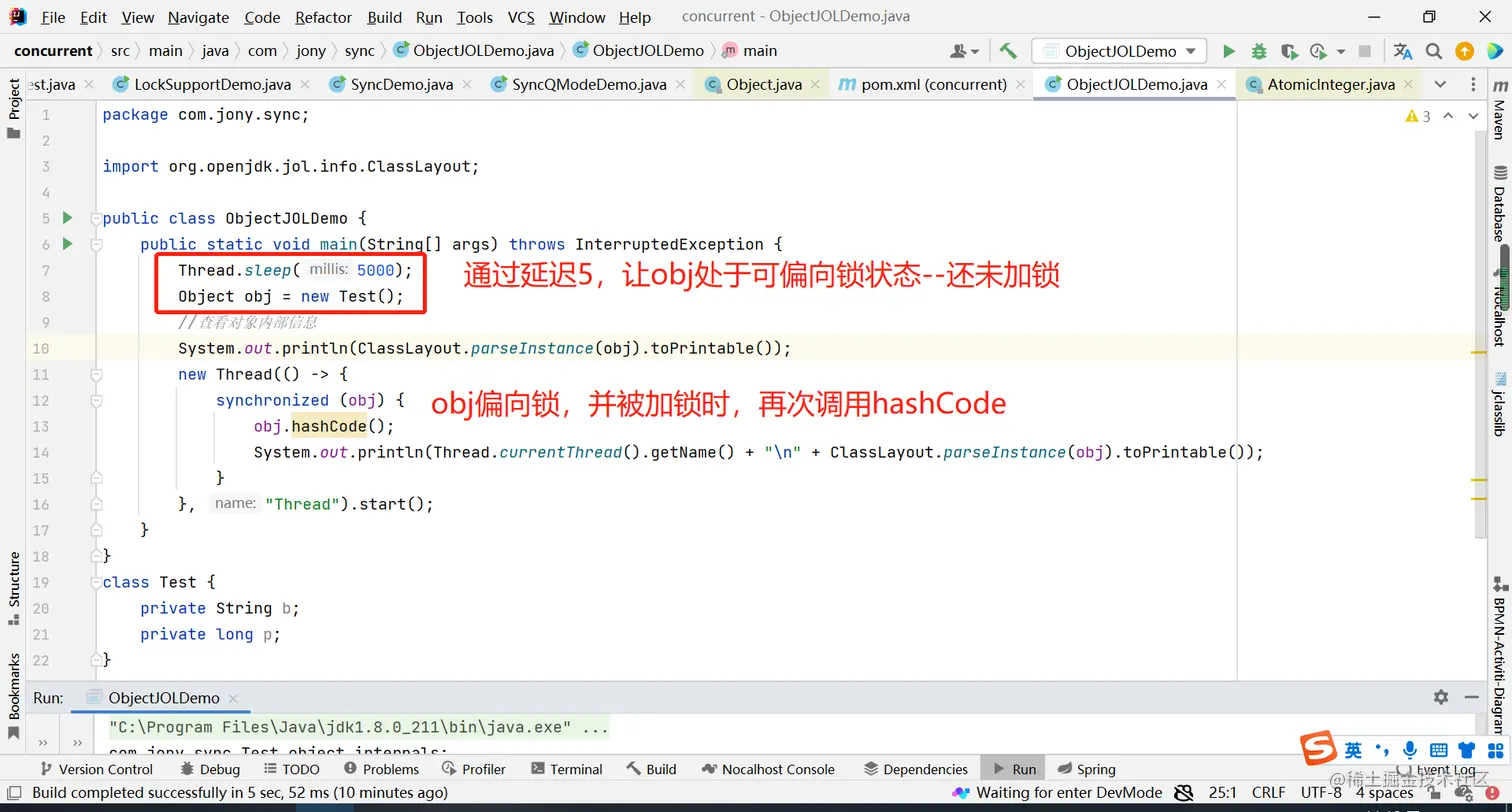
Task: Click breadcrumb 'jony' in navigation bar
Action: click(x=311, y=51)
